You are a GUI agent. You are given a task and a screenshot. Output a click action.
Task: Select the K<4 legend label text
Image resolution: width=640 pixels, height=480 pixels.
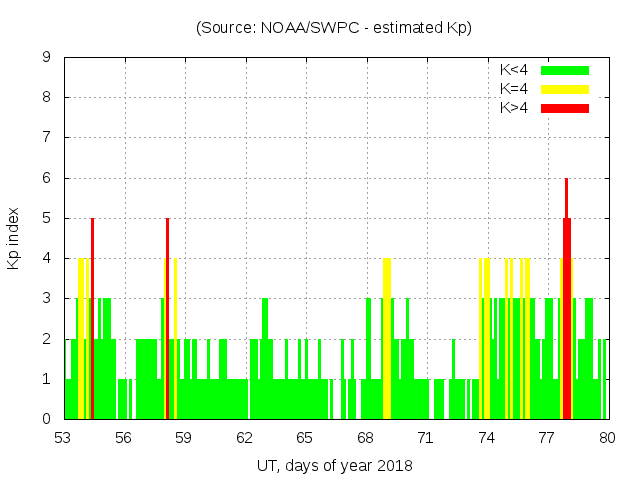(513, 70)
